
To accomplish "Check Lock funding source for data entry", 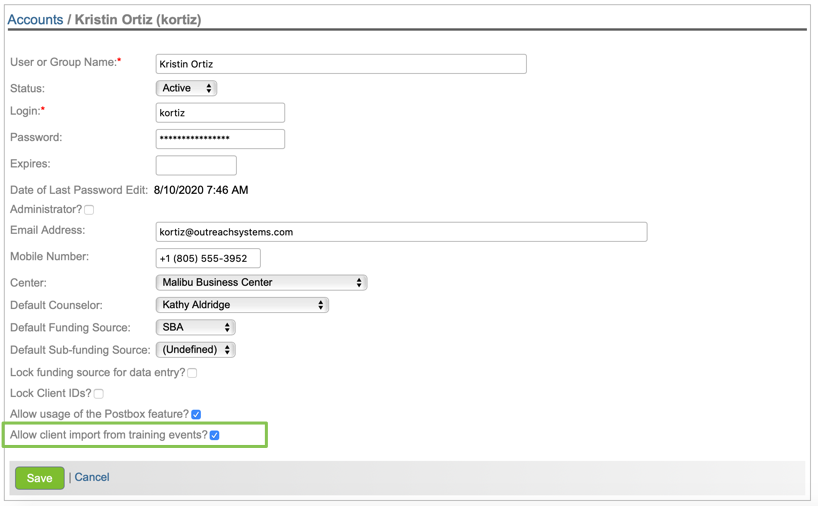I will pyautogui.click(x=192, y=373).
